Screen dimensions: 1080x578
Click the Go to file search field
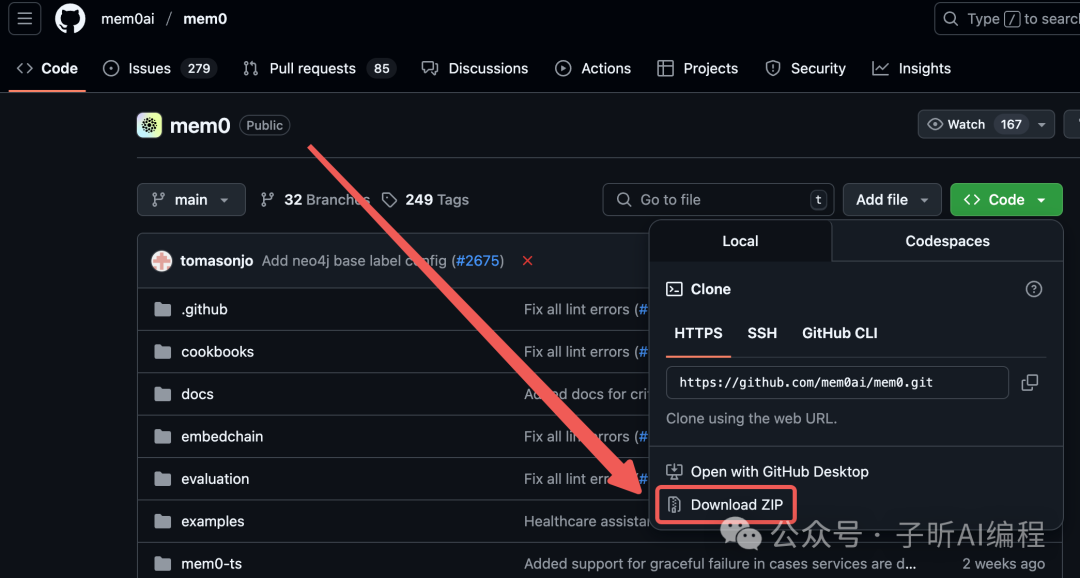click(718, 200)
